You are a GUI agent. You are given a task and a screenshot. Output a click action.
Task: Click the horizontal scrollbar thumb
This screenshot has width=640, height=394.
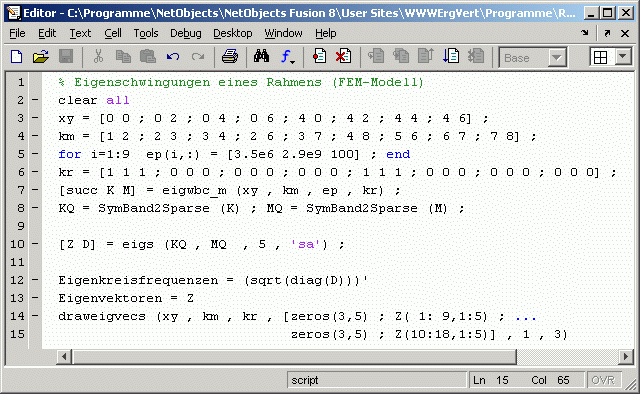(294, 356)
